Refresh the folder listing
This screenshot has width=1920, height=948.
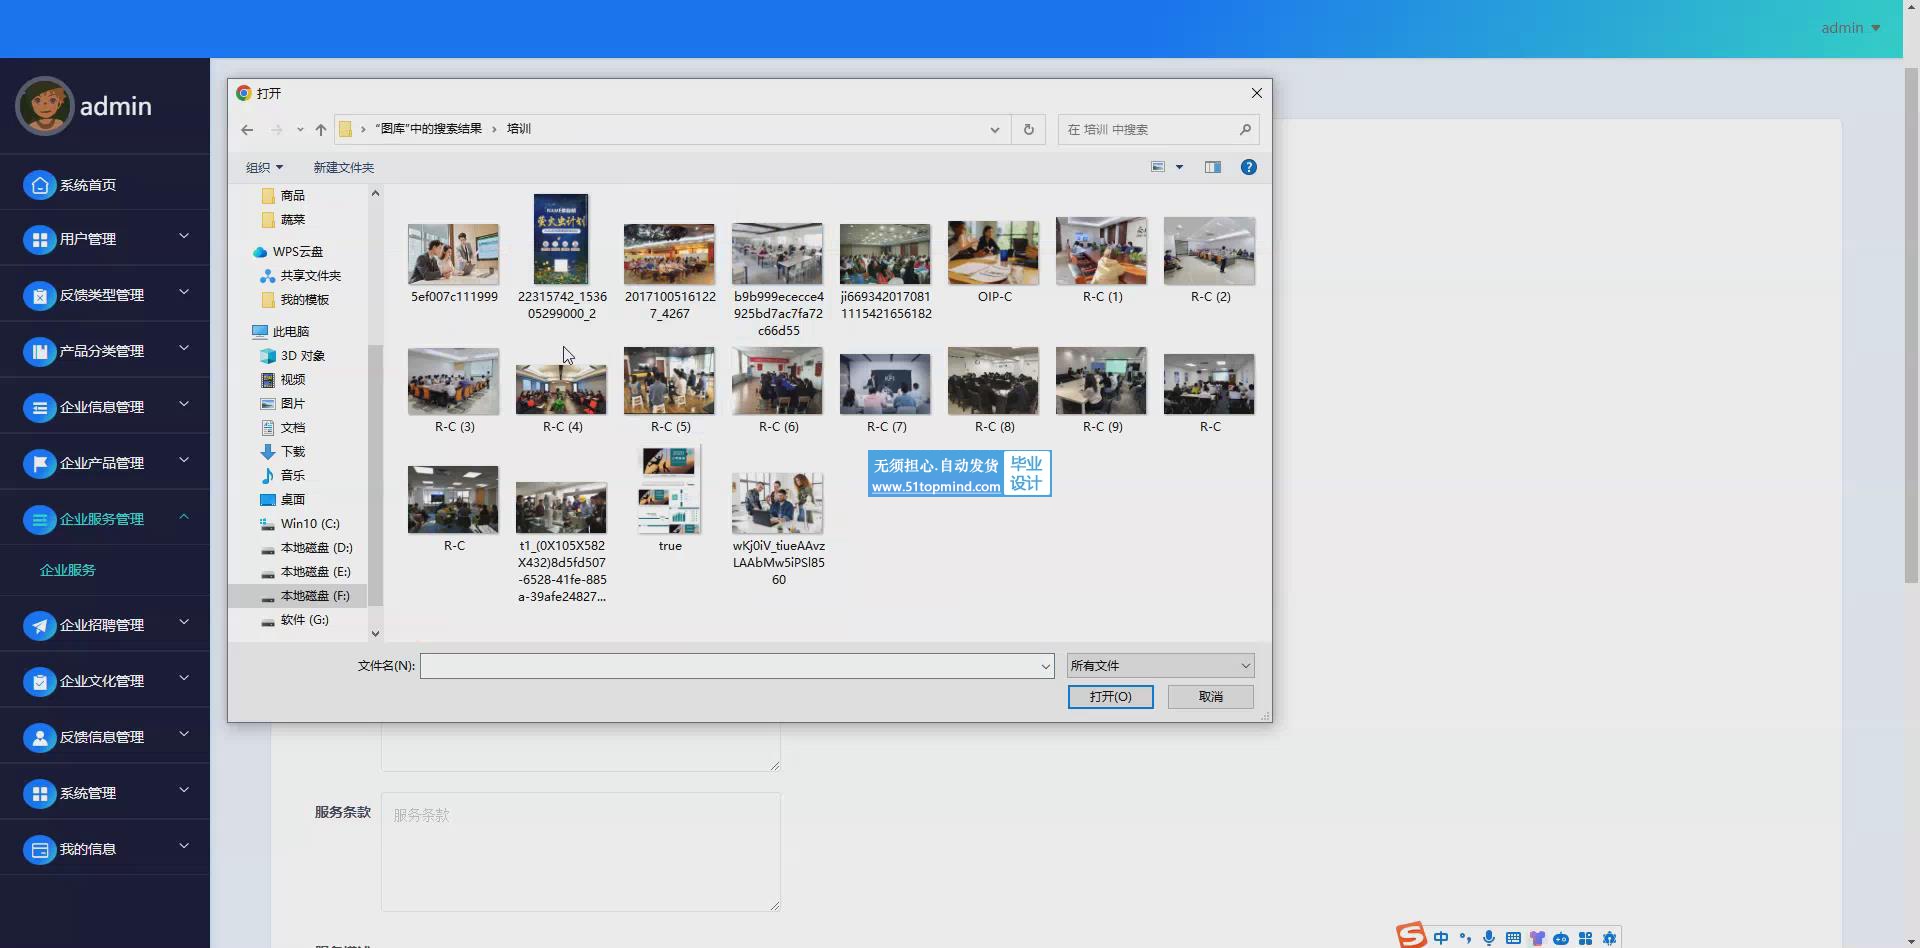click(1028, 130)
